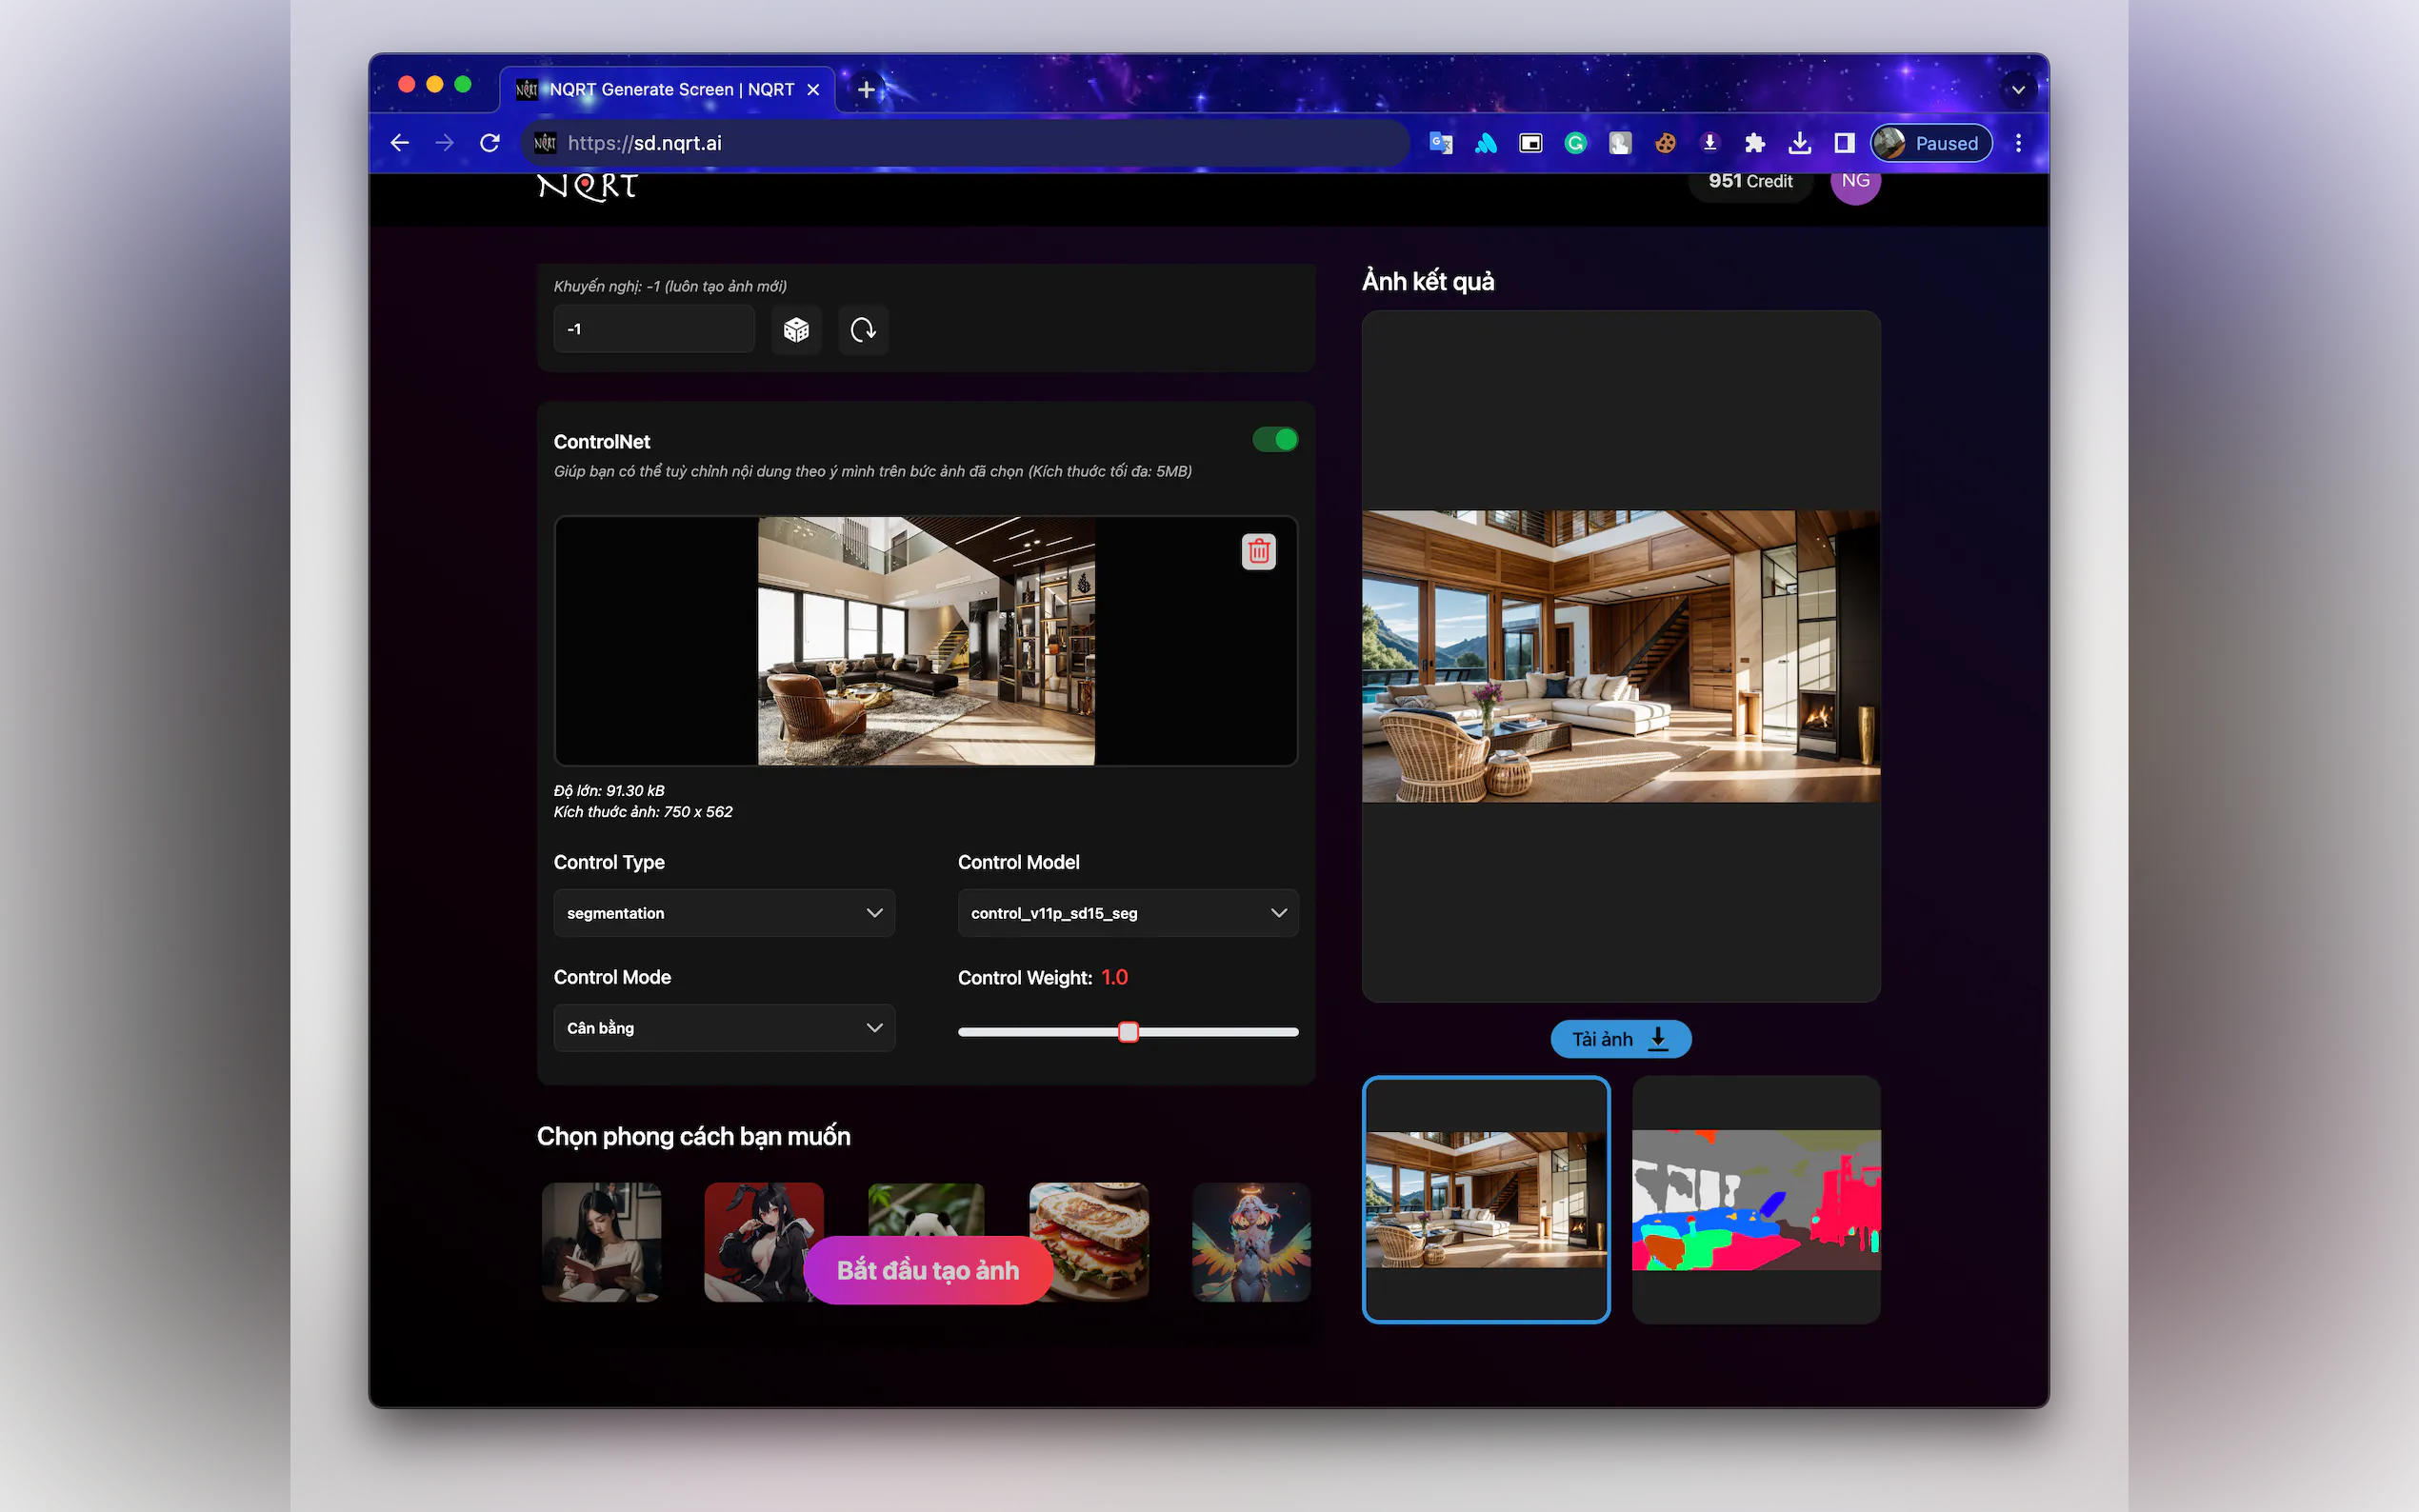Reload the page with browser refresh icon
The image size is (2419, 1512).
point(490,143)
